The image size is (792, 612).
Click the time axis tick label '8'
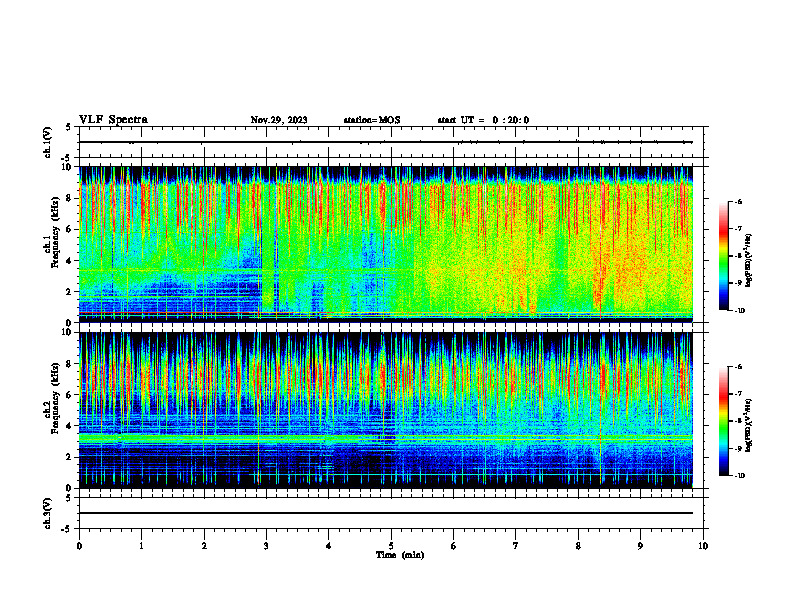pos(578,546)
